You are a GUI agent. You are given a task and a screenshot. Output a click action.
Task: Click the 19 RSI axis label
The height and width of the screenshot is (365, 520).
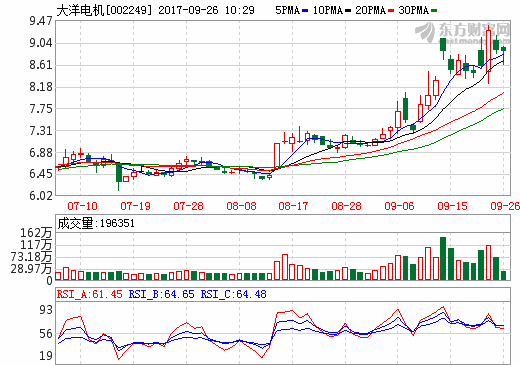[46, 356]
